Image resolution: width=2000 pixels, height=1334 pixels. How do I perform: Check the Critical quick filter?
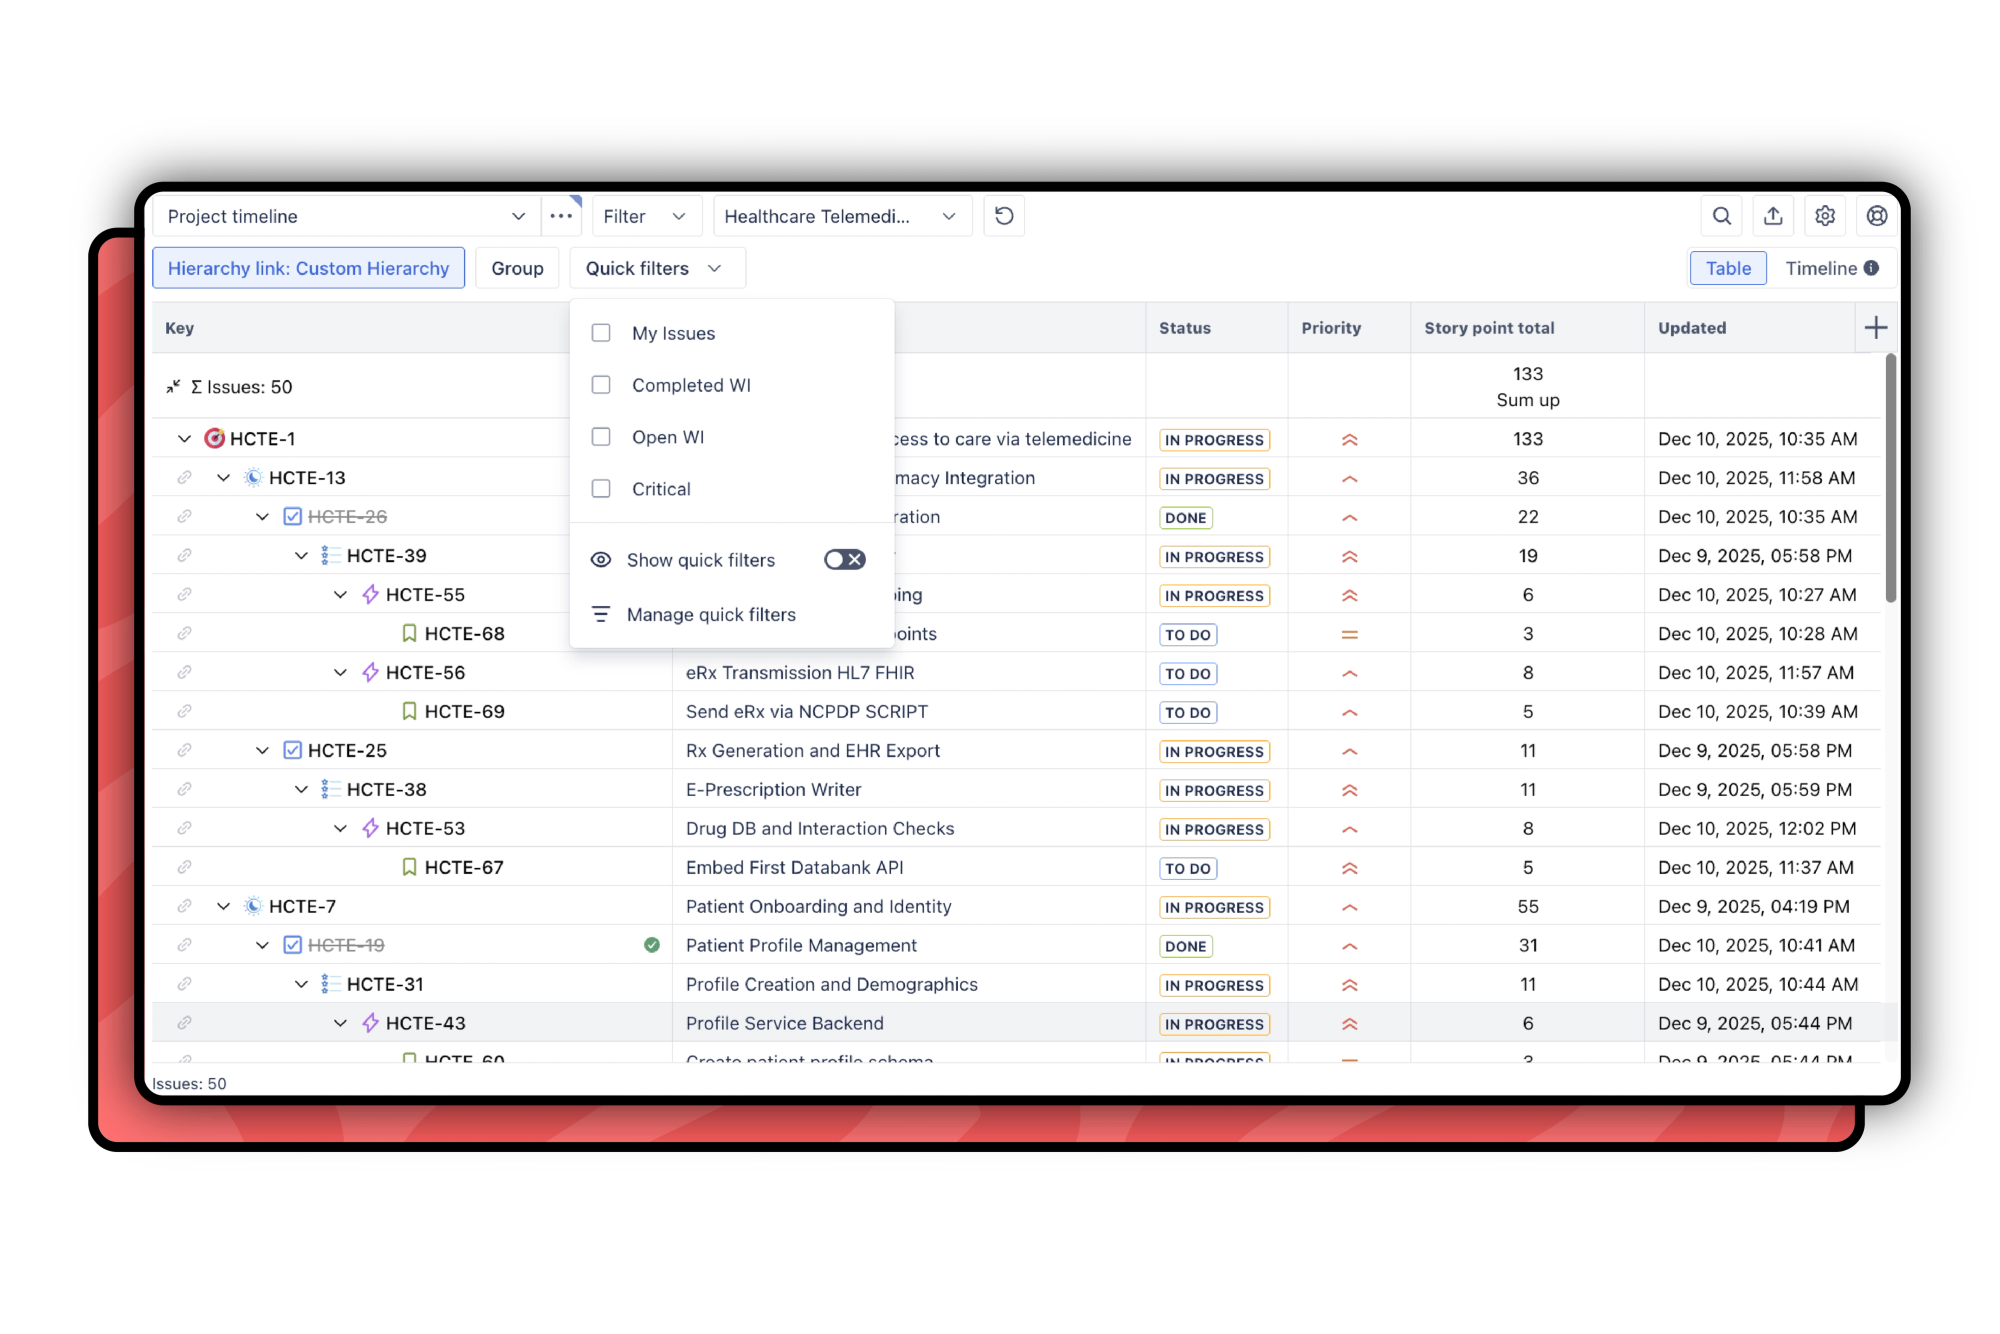click(x=601, y=489)
